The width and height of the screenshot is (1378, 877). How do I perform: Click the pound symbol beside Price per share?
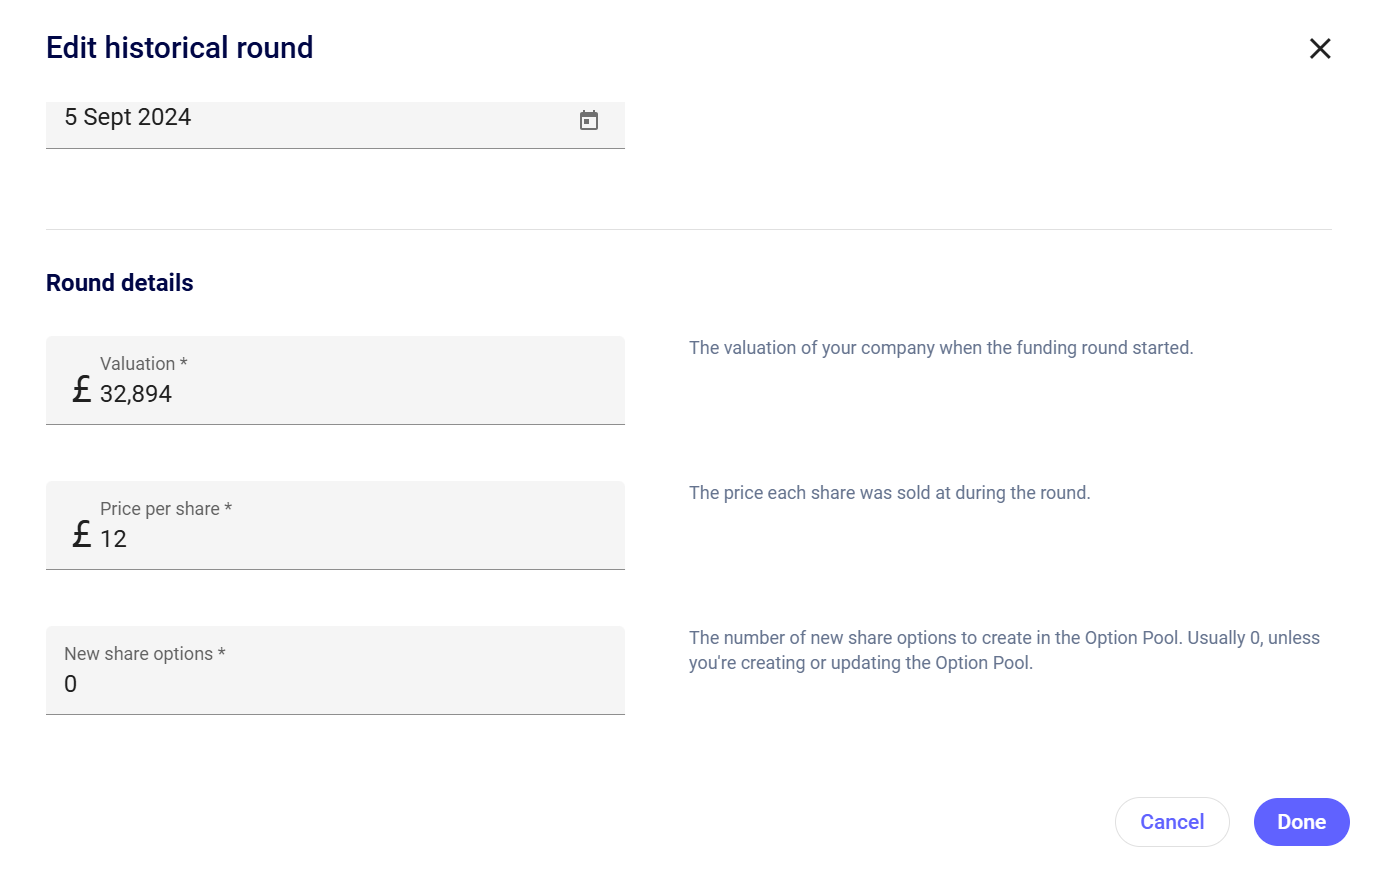click(x=82, y=534)
